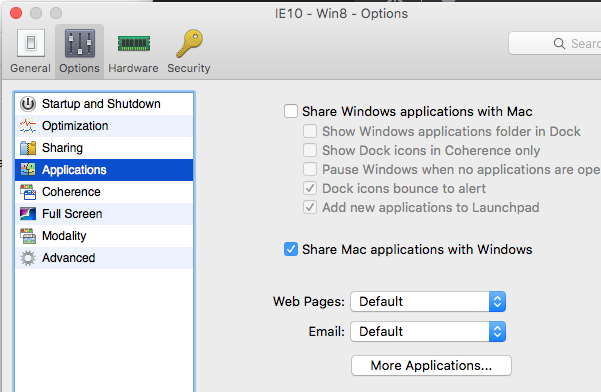Expand the Web Pages dropdown

pos(428,302)
